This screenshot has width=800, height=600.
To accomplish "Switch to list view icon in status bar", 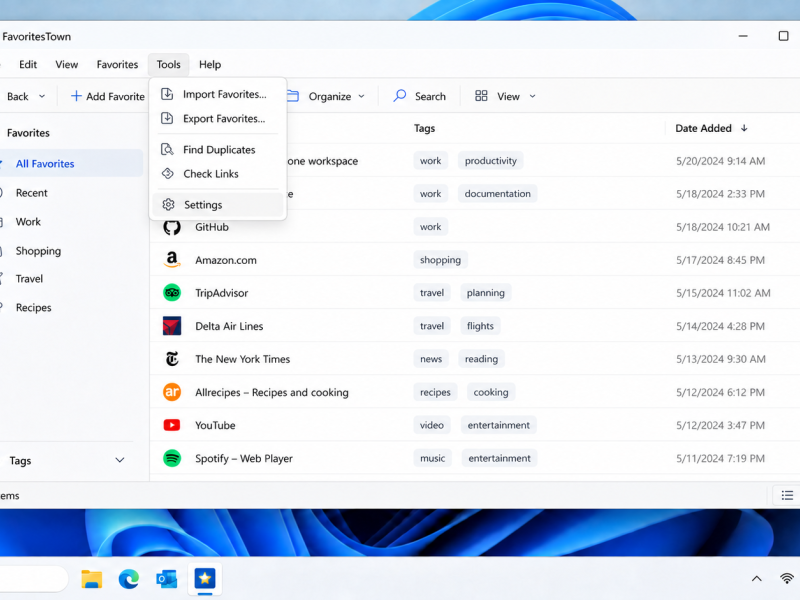I will click(787, 495).
